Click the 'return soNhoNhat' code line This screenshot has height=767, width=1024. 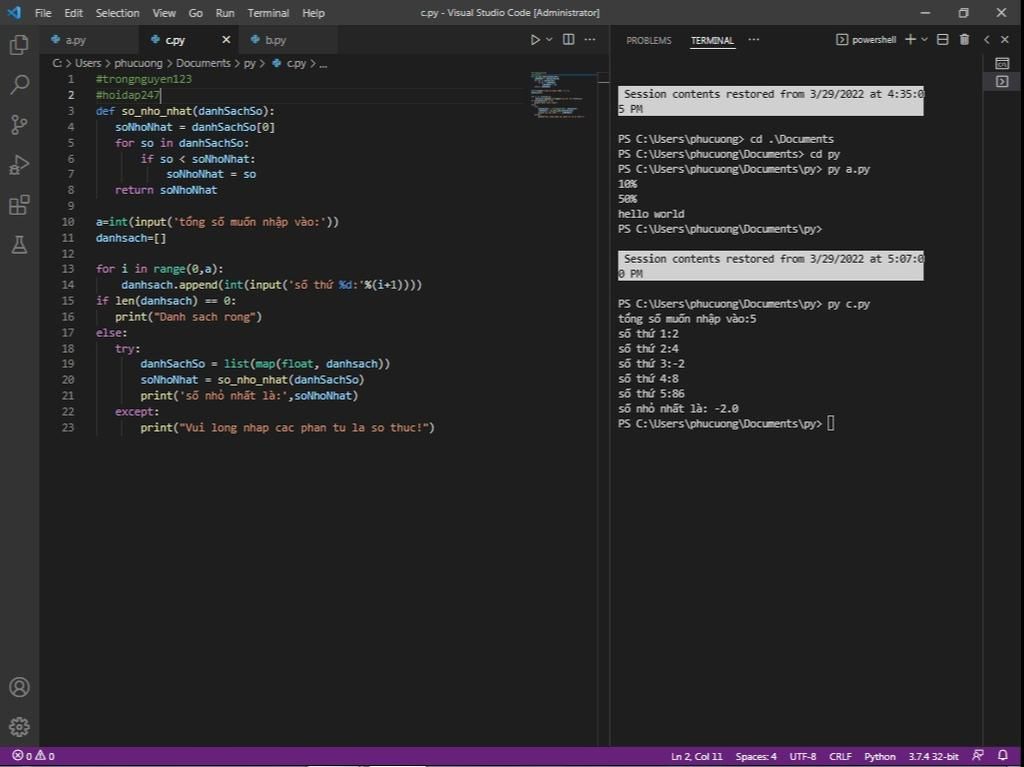[166, 190]
